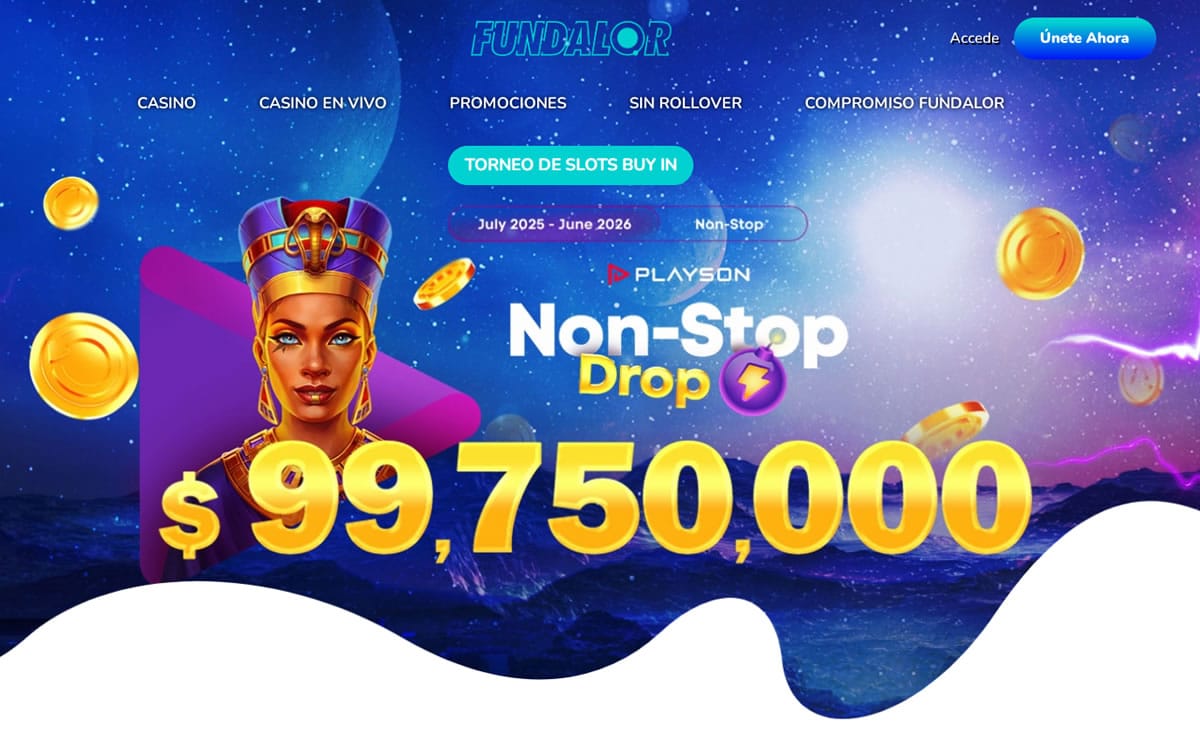Click the large gold coin at left edge
The width and height of the screenshot is (1200, 749).
pos(84,365)
